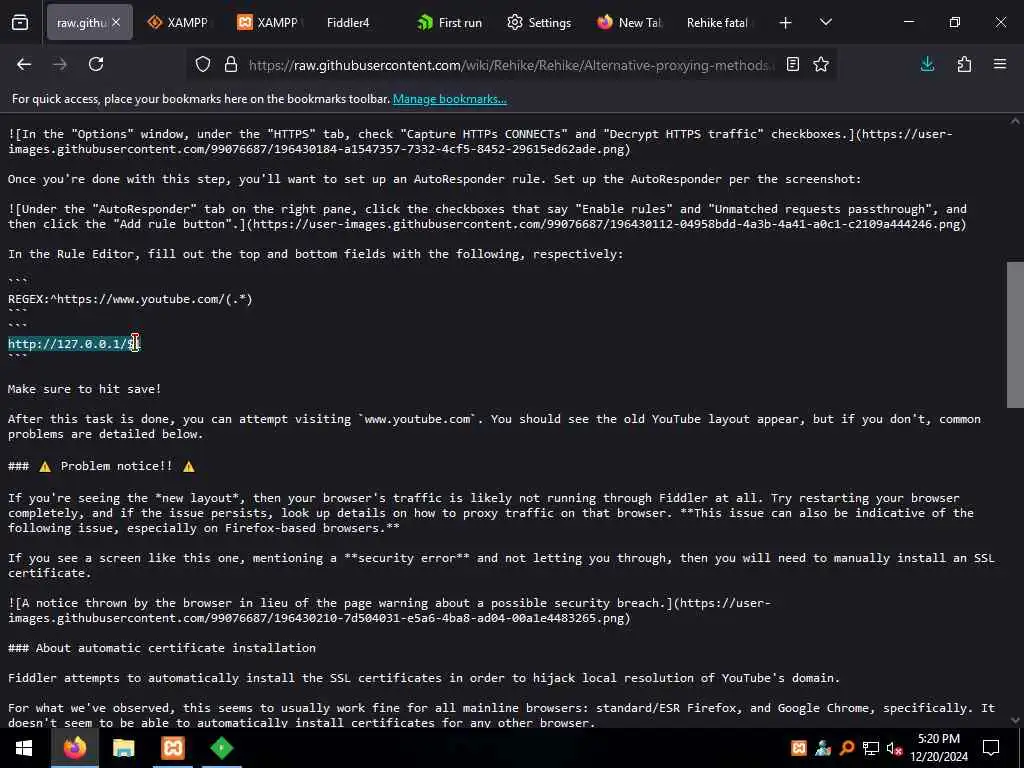This screenshot has height=768, width=1024.
Task: Switch to the second XAMPP tab
Action: 268,23
